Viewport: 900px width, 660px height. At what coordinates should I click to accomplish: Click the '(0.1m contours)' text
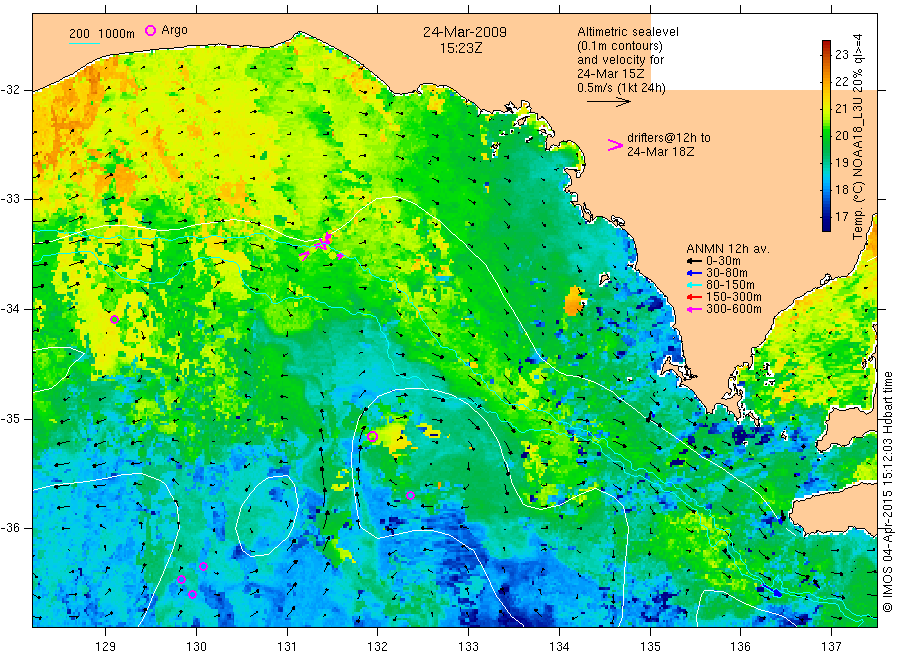coord(620,46)
